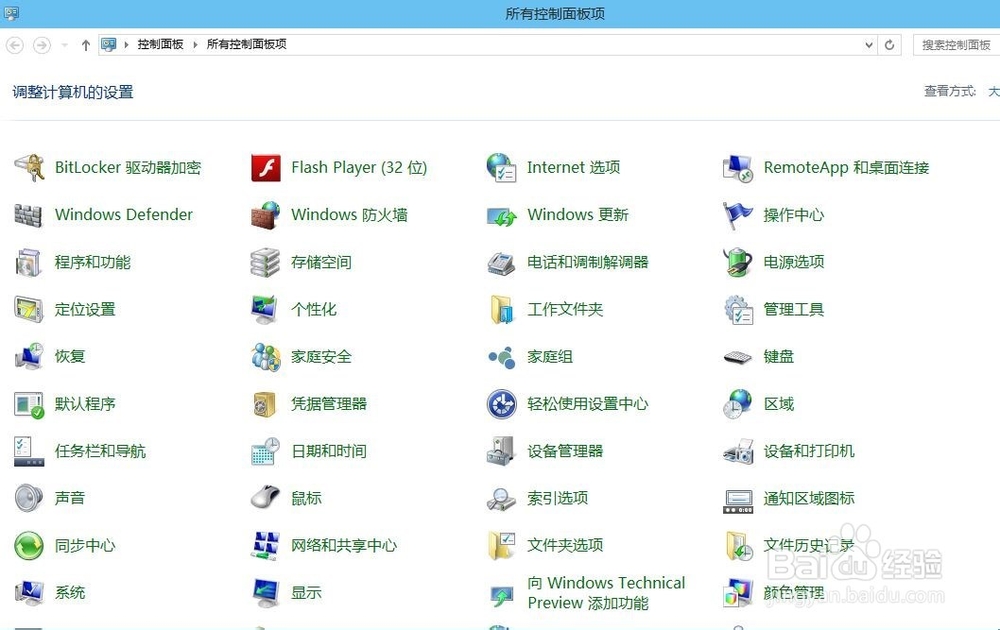Open the 轻松使用设置中心 icon
Image resolution: width=1000 pixels, height=630 pixels.
pyautogui.click(x=501, y=404)
